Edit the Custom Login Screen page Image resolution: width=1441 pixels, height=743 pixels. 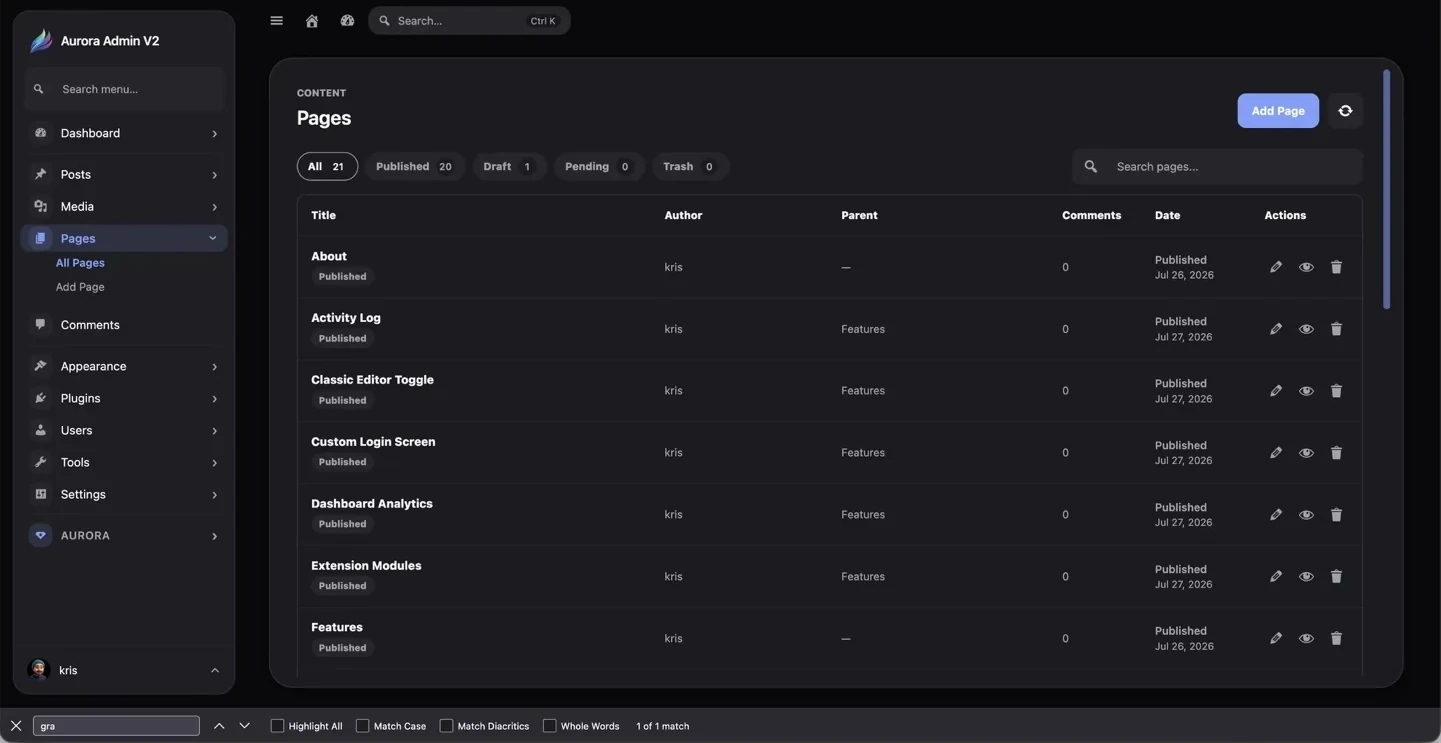(x=1275, y=453)
